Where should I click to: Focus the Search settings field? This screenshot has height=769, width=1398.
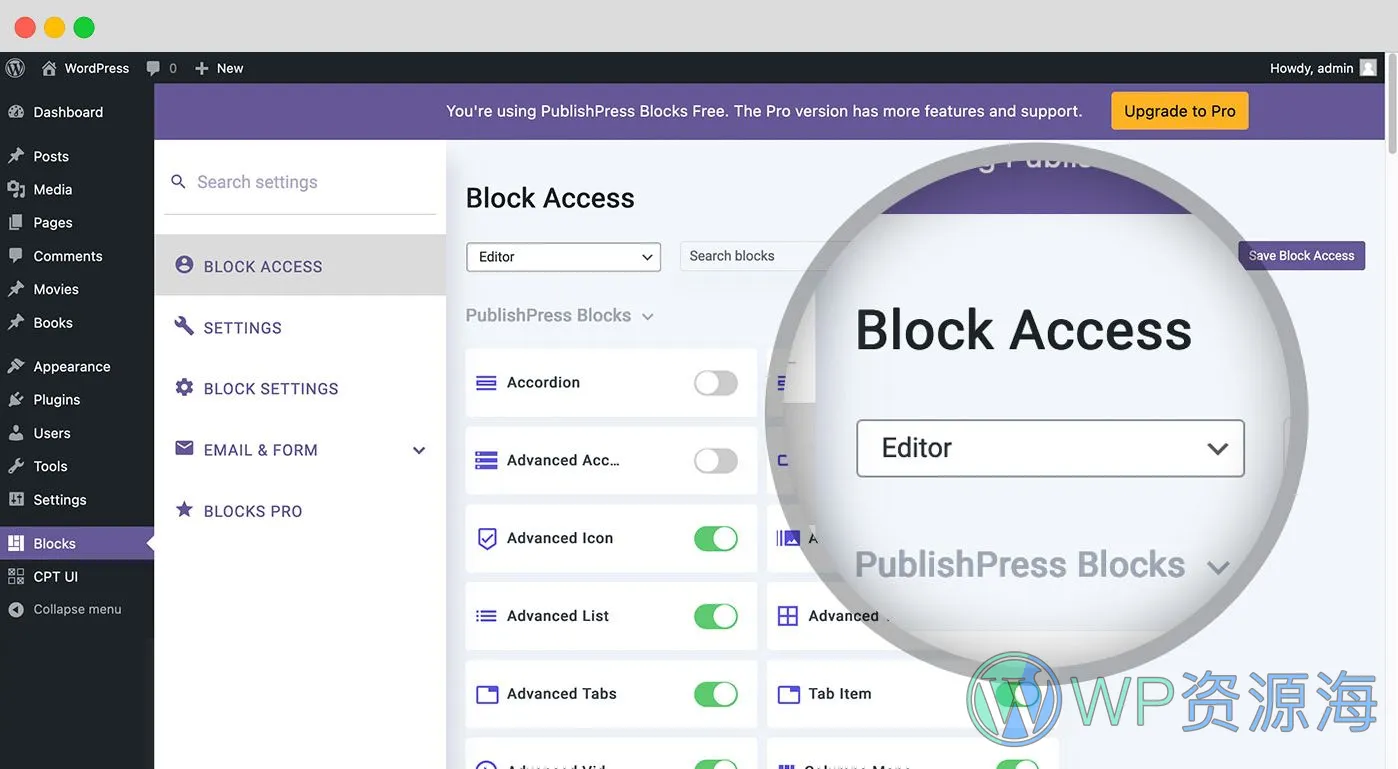coord(300,182)
